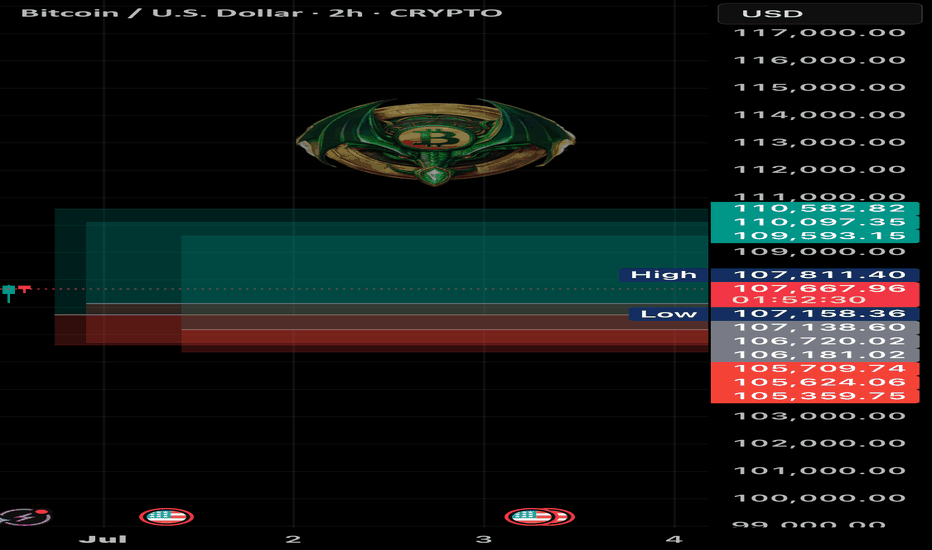Select the red stop zone reaching 105,359.75
This screenshot has height=550, width=932.
click(x=445, y=341)
